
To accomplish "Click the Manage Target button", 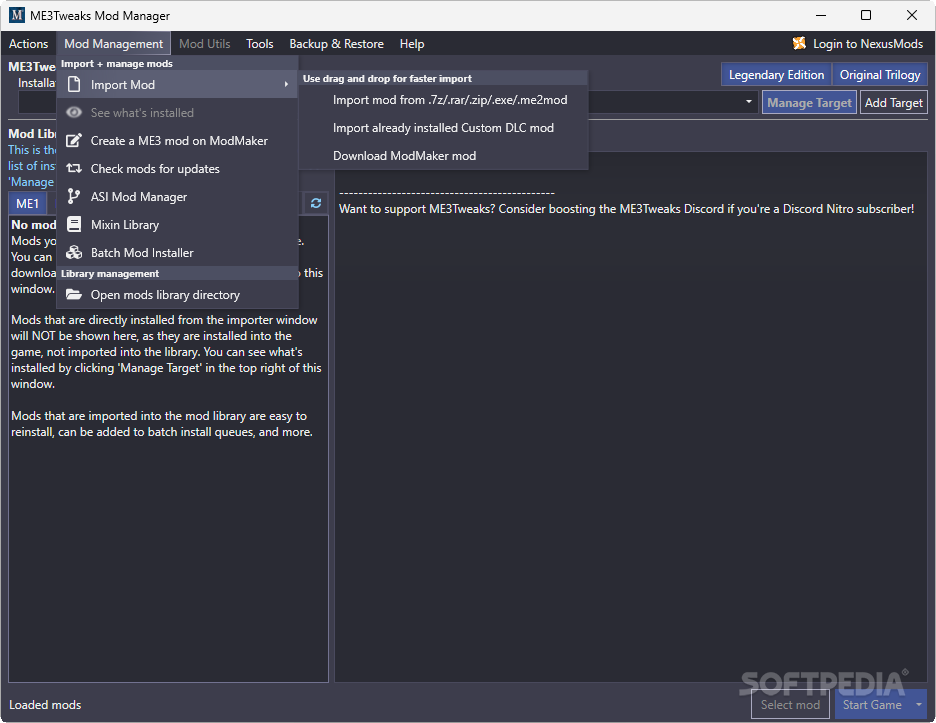I will (x=809, y=103).
